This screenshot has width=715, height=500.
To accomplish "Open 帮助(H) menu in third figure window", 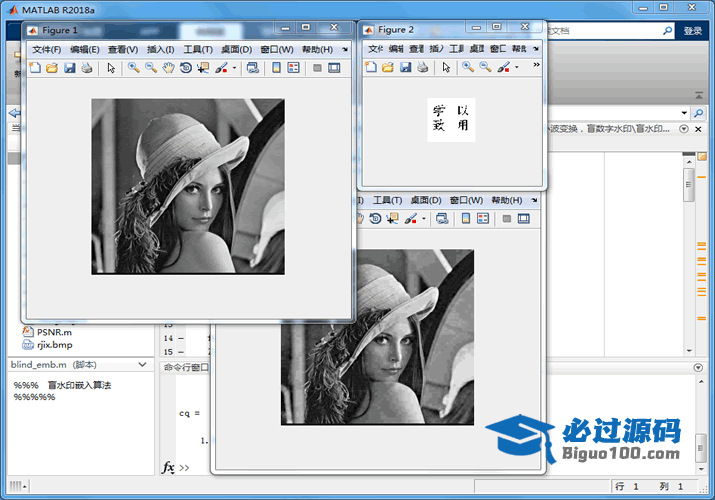I will coord(507,200).
